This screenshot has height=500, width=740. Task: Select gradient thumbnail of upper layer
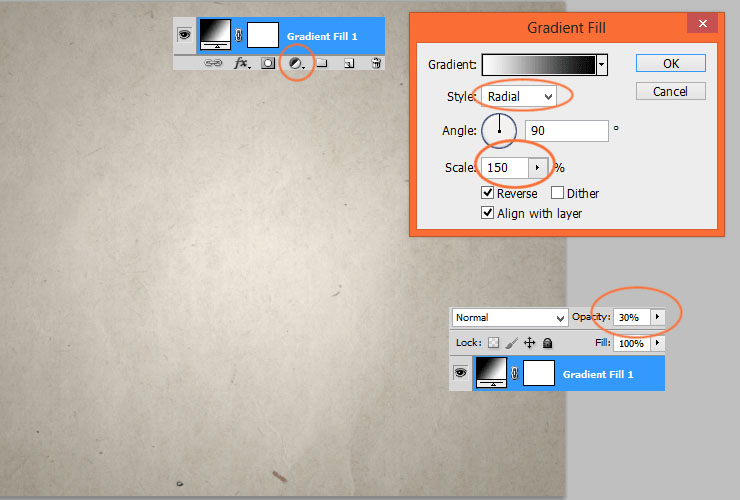coord(216,34)
